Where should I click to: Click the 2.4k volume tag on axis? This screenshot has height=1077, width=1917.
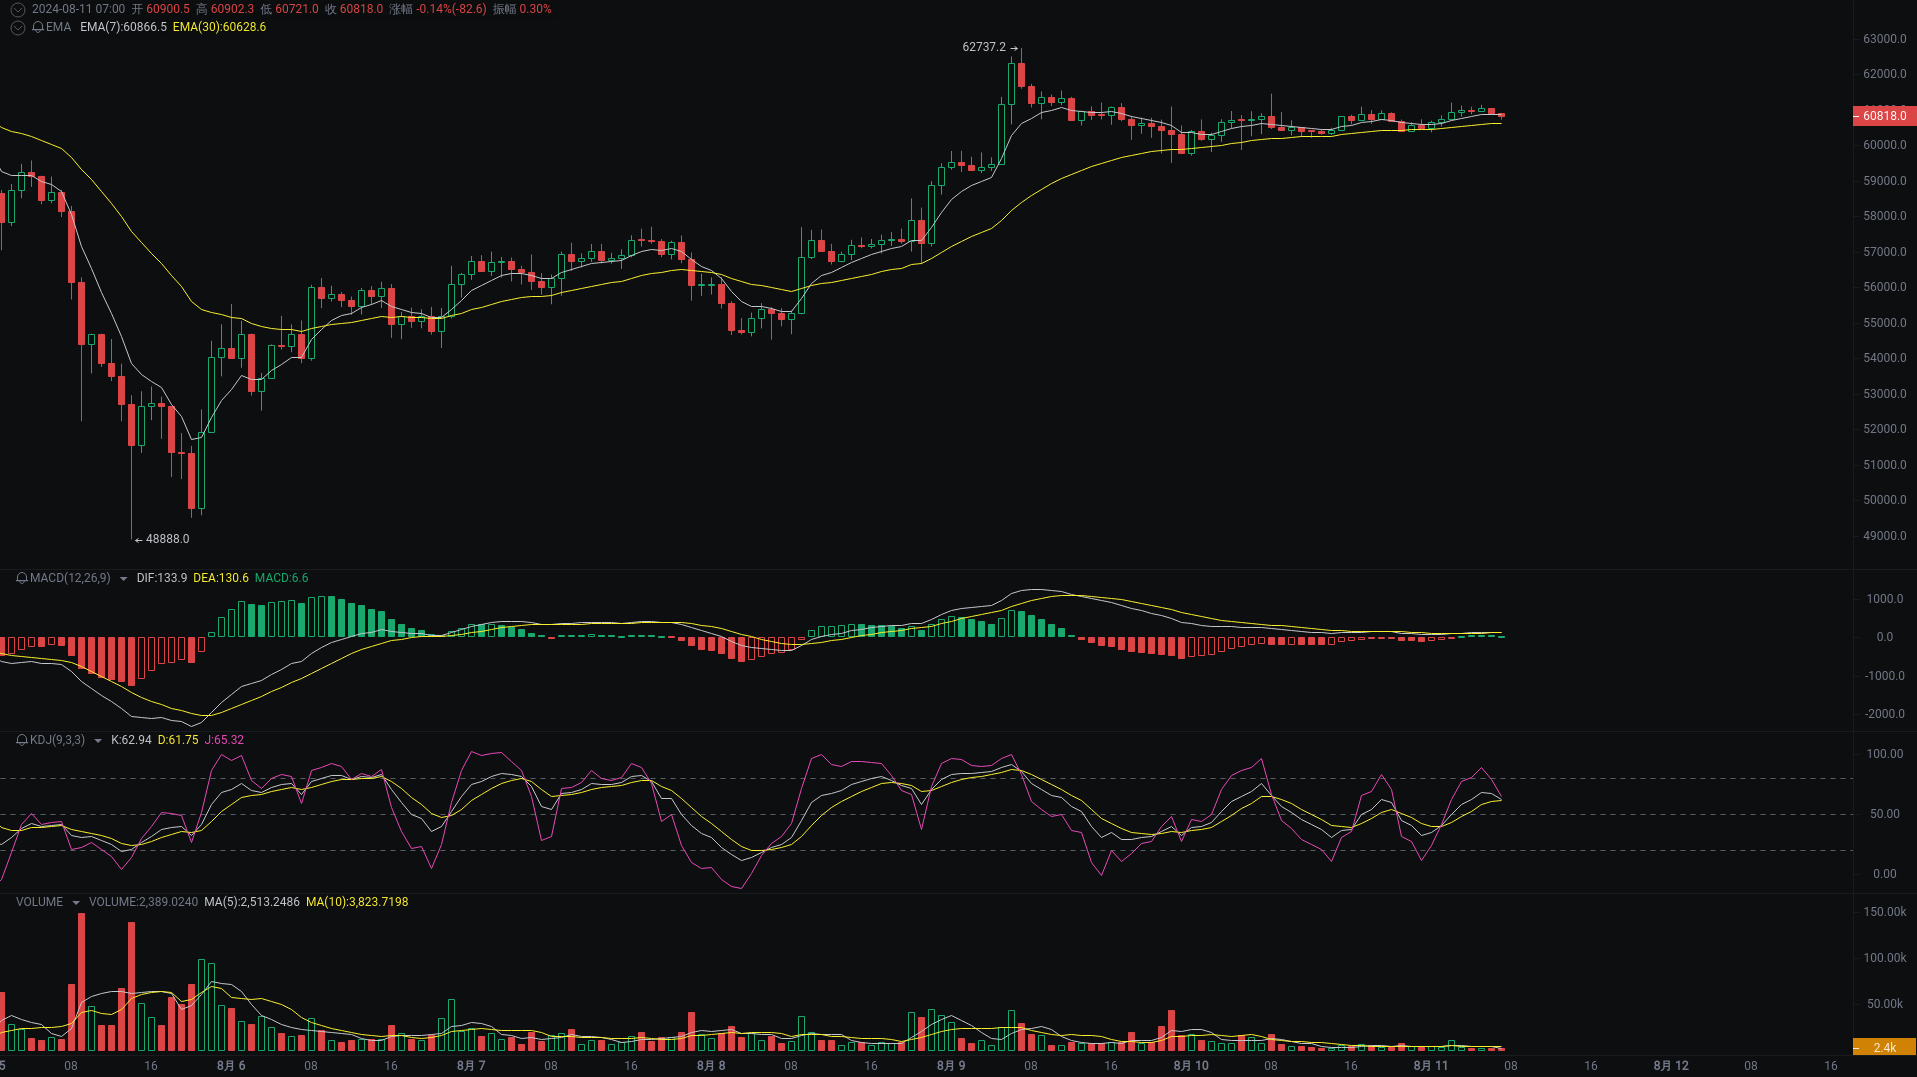tap(1884, 1047)
